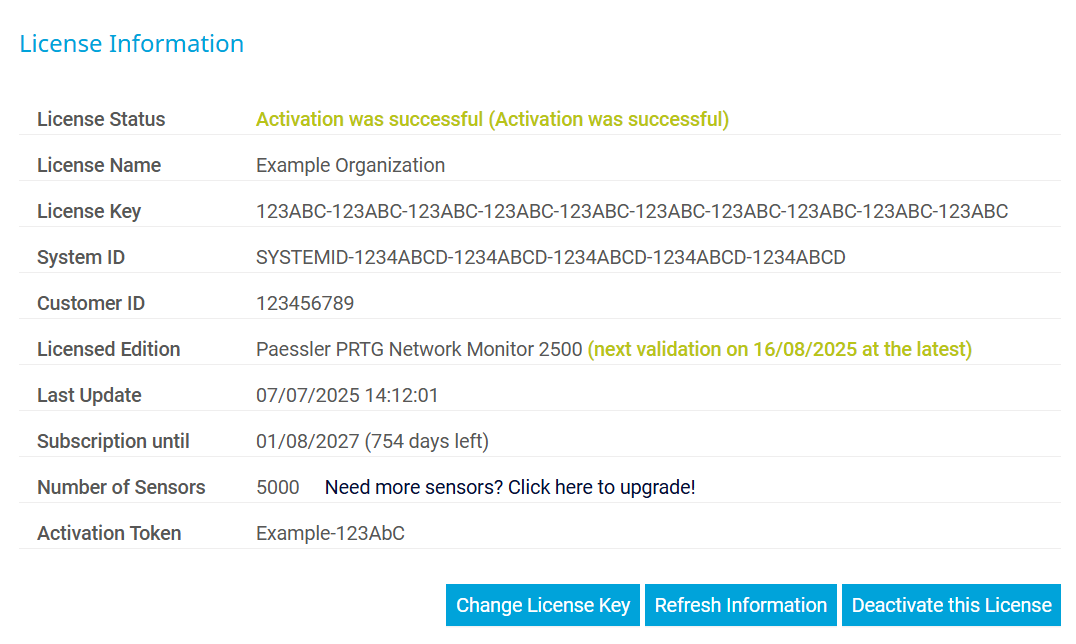Click the green next validation date notice

tap(780, 349)
